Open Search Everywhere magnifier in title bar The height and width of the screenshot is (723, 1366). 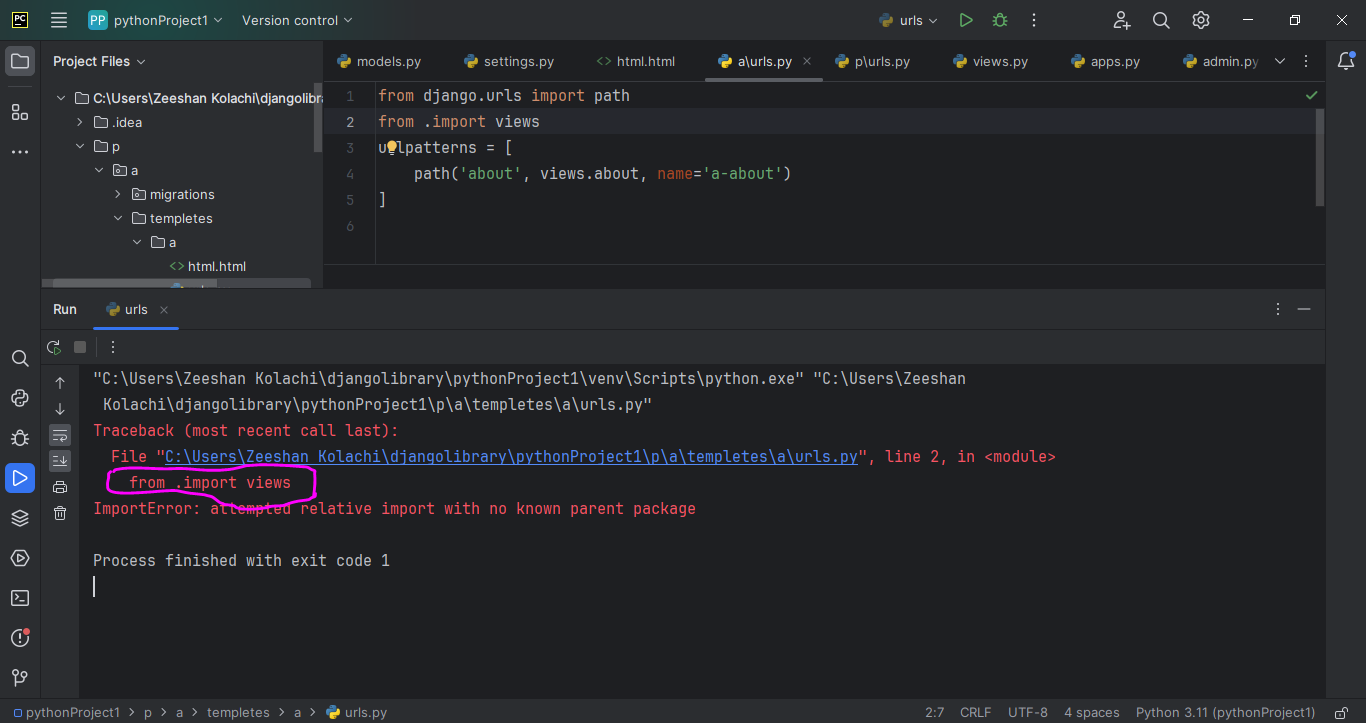coord(1161,20)
